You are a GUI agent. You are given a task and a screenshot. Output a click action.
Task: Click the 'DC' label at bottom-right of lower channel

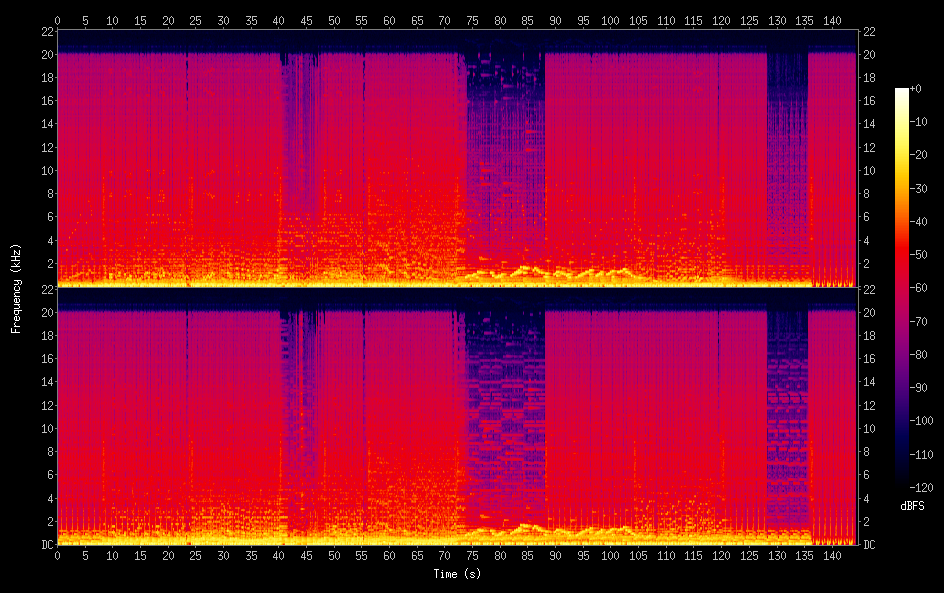pyautogui.click(x=870, y=544)
